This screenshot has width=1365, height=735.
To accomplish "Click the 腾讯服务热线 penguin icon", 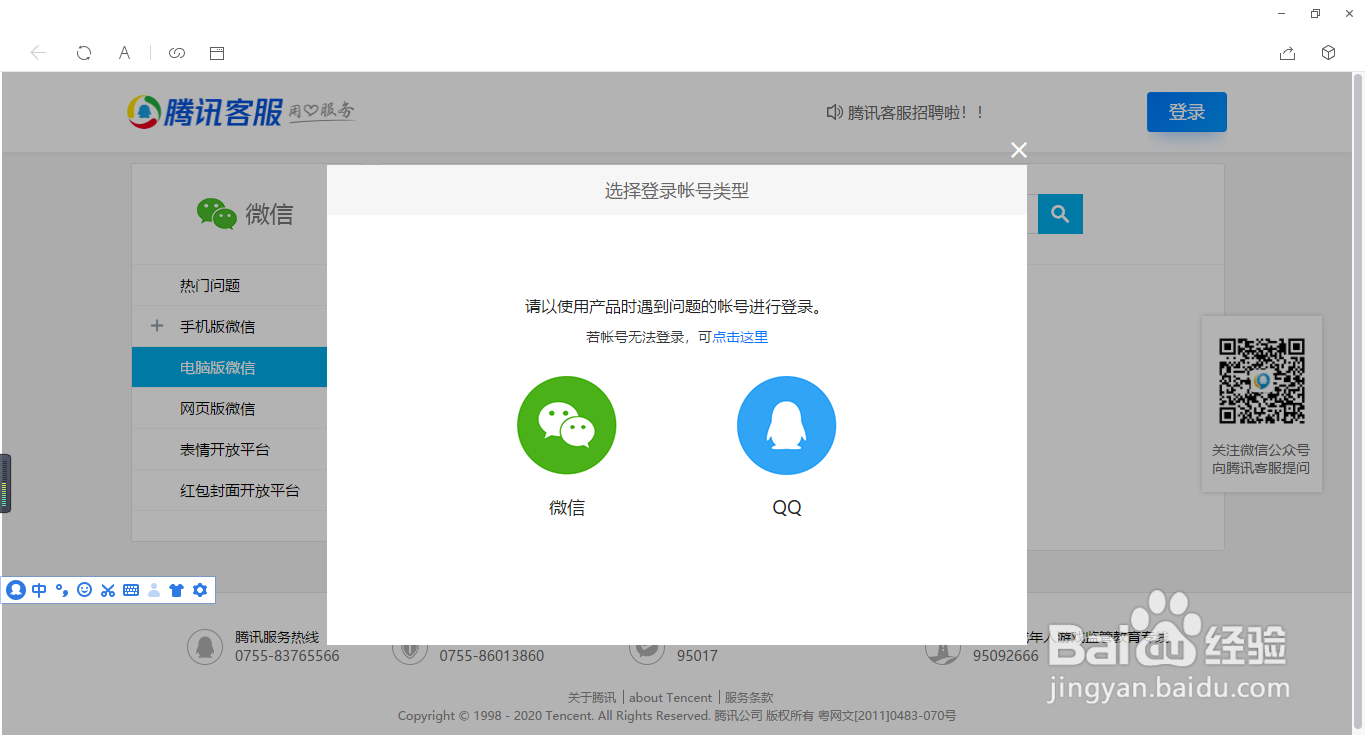I will (x=205, y=647).
